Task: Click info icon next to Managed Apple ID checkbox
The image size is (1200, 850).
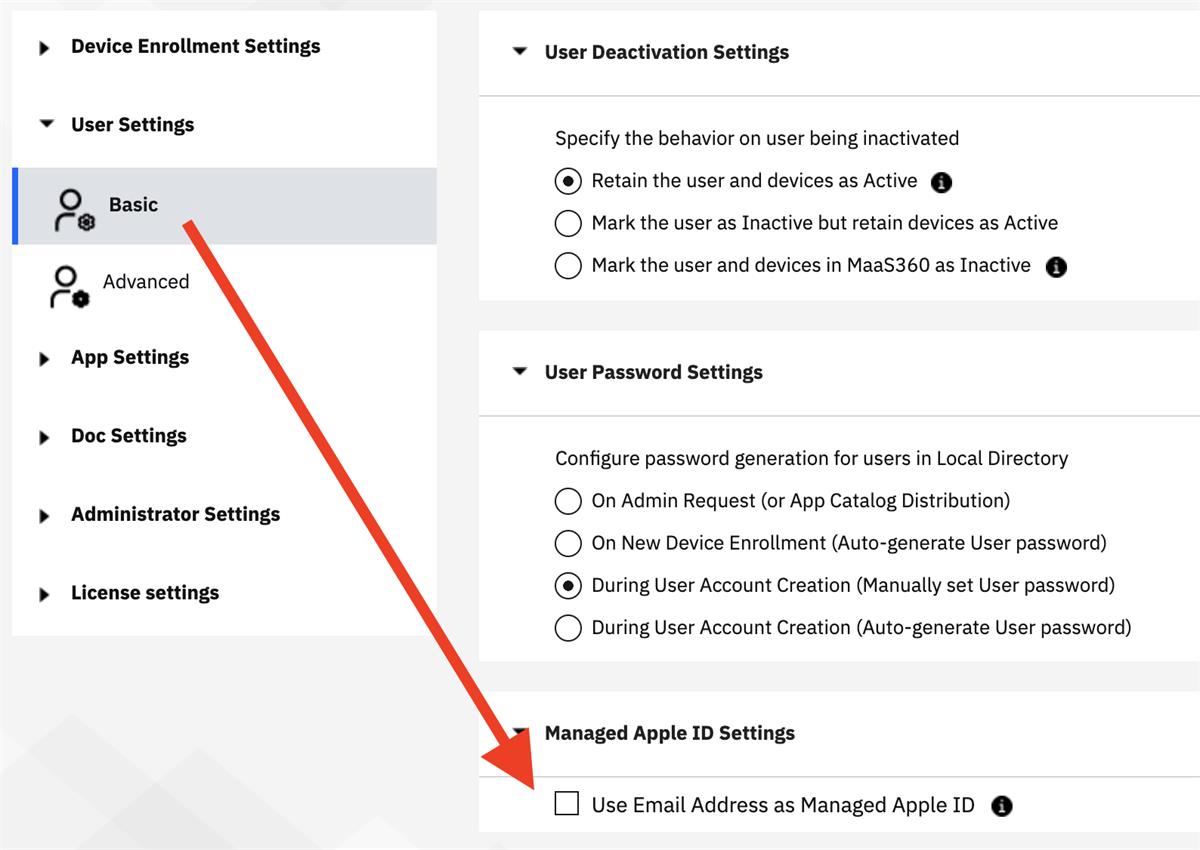Action: (x=1001, y=804)
